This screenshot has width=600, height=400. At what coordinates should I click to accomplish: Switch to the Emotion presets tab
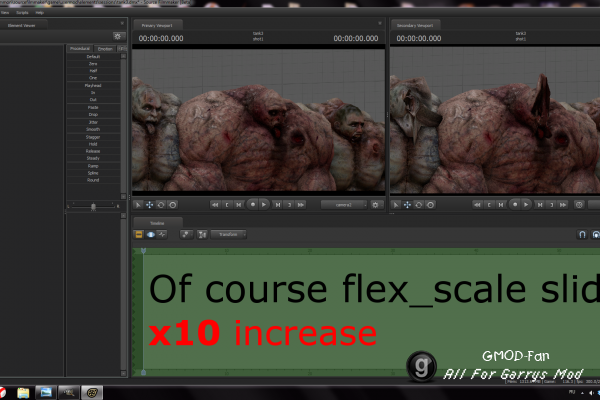coord(105,49)
